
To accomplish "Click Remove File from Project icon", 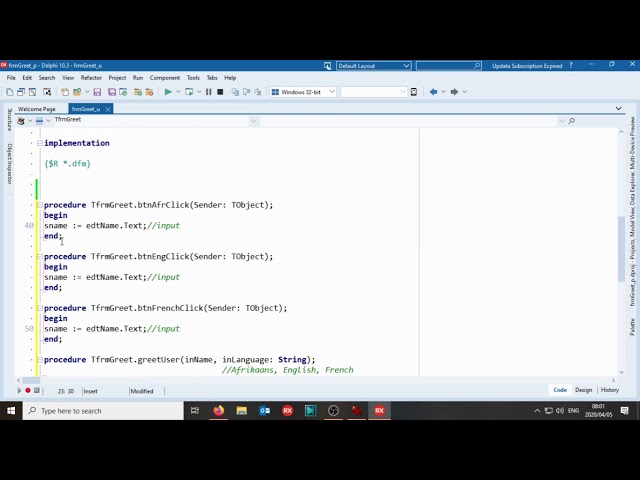I will (x=149, y=92).
